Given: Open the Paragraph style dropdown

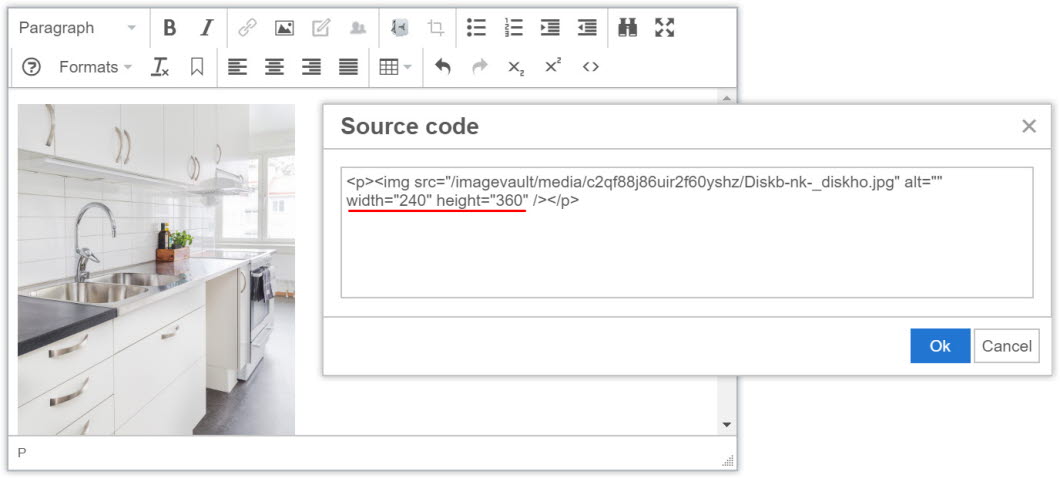Looking at the screenshot, I should (77, 28).
